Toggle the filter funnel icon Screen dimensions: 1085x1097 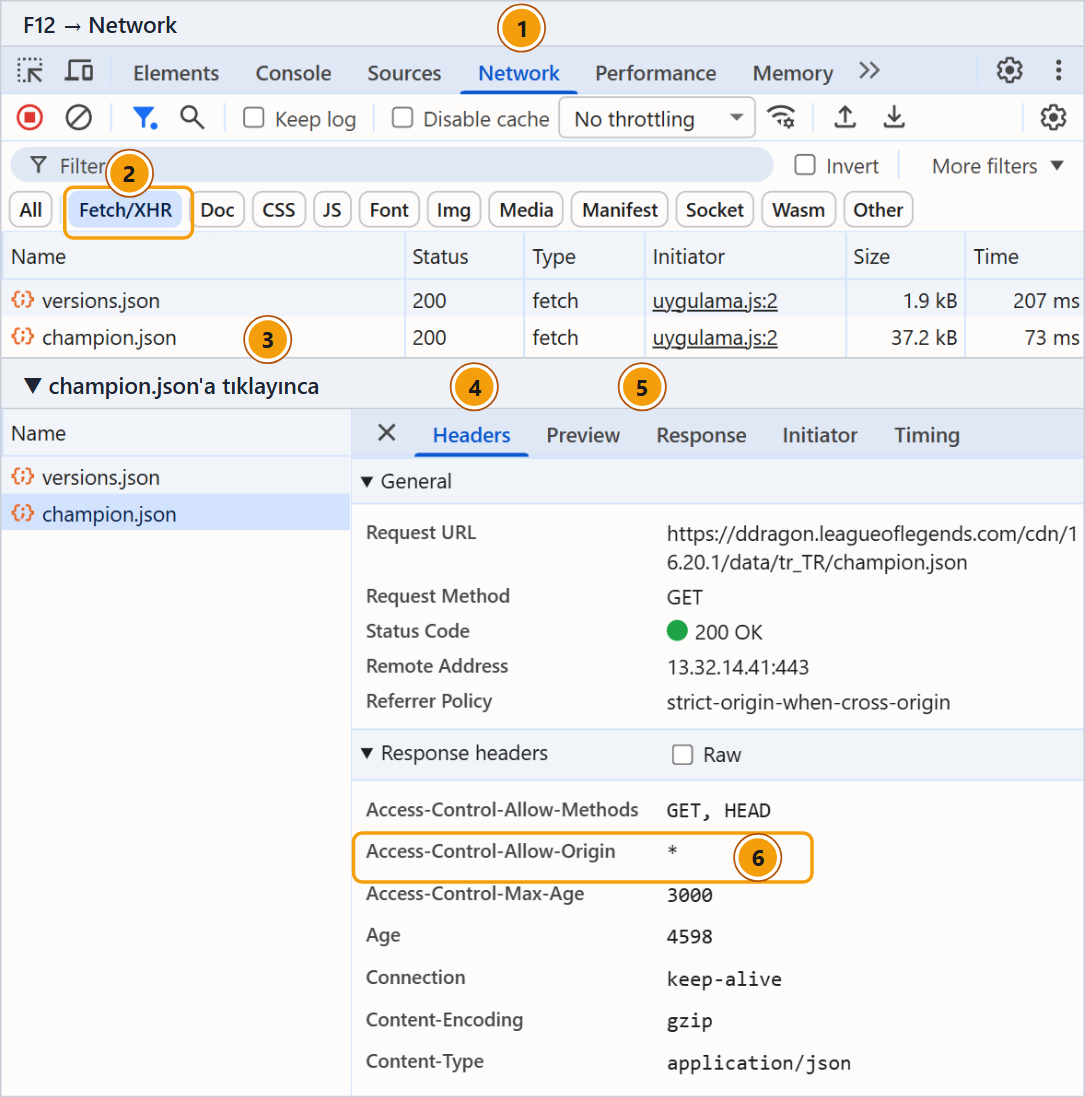145,118
